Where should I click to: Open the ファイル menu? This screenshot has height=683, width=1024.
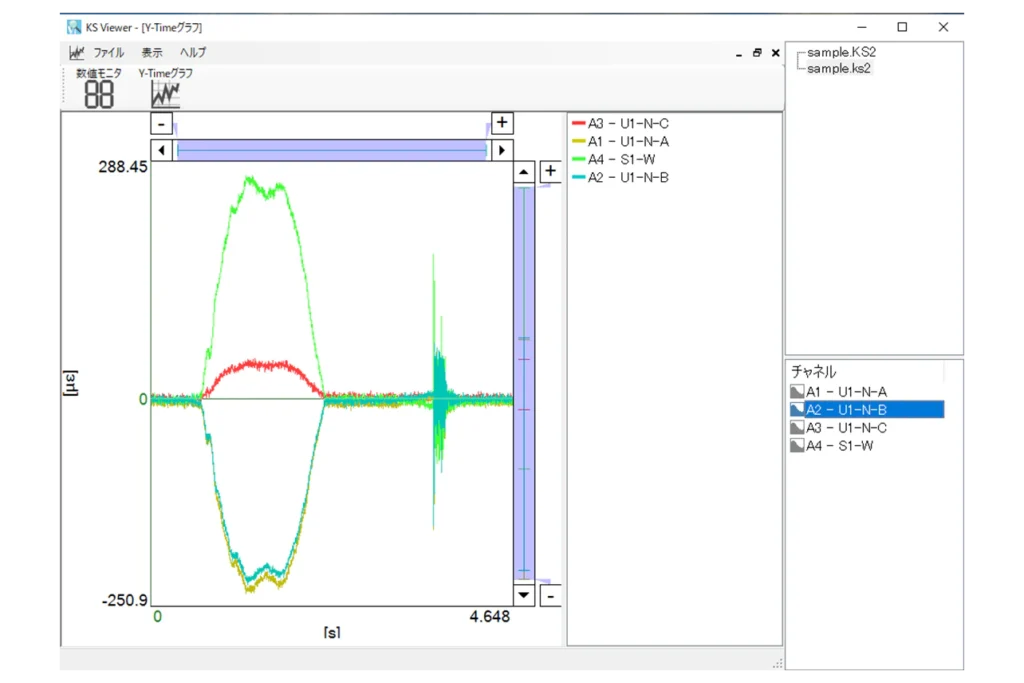coord(109,53)
